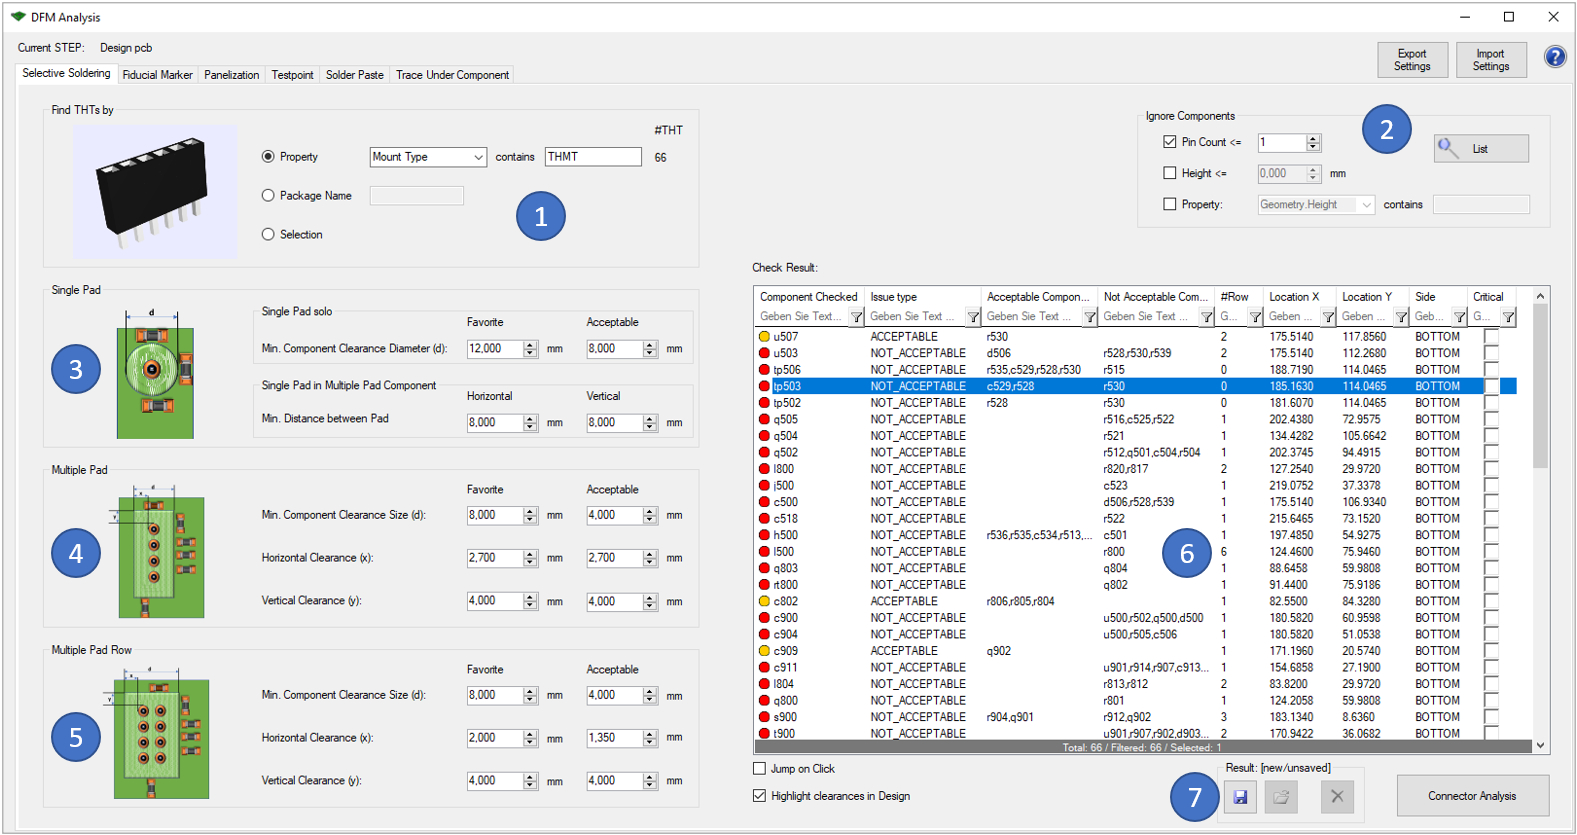Image resolution: width=1577 pixels, height=835 pixels.
Task: Select the u503 result row
Action: [1136, 353]
